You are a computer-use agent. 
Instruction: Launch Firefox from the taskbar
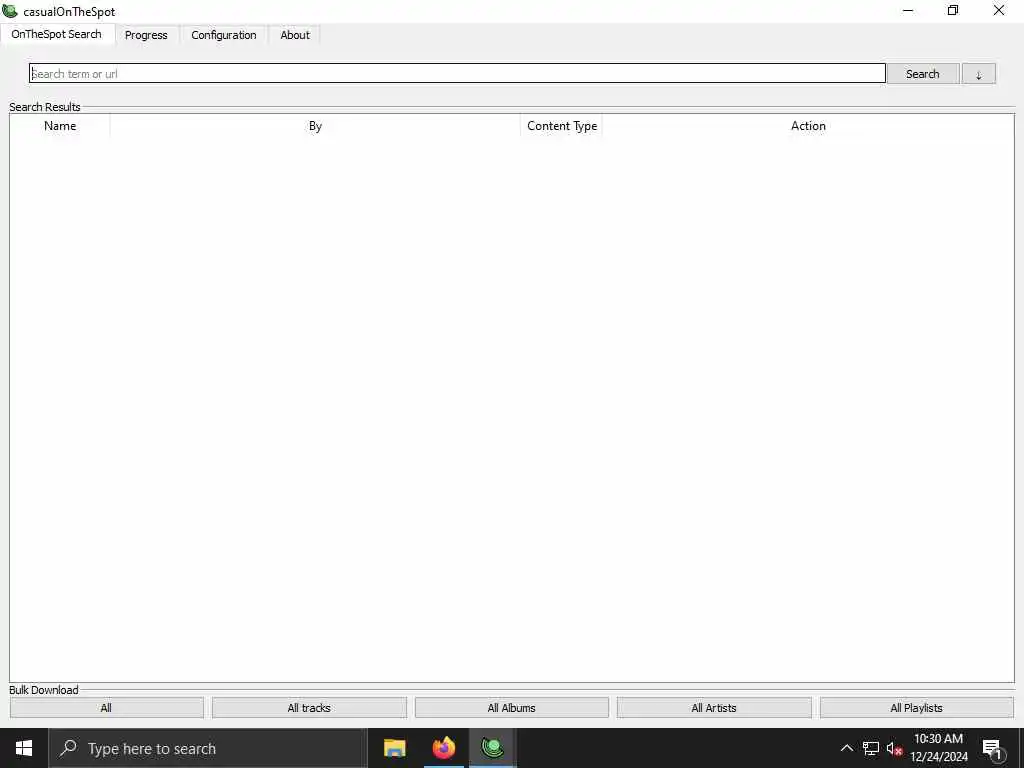444,748
